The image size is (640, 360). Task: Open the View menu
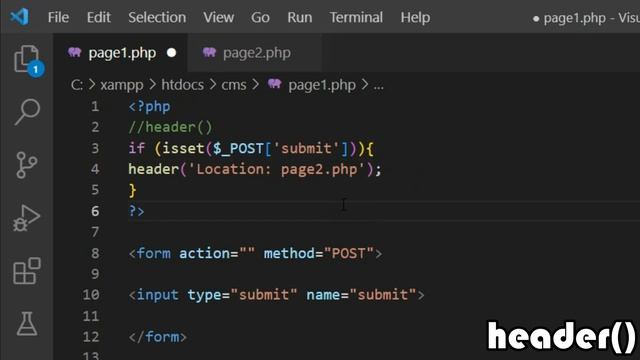coord(219,18)
